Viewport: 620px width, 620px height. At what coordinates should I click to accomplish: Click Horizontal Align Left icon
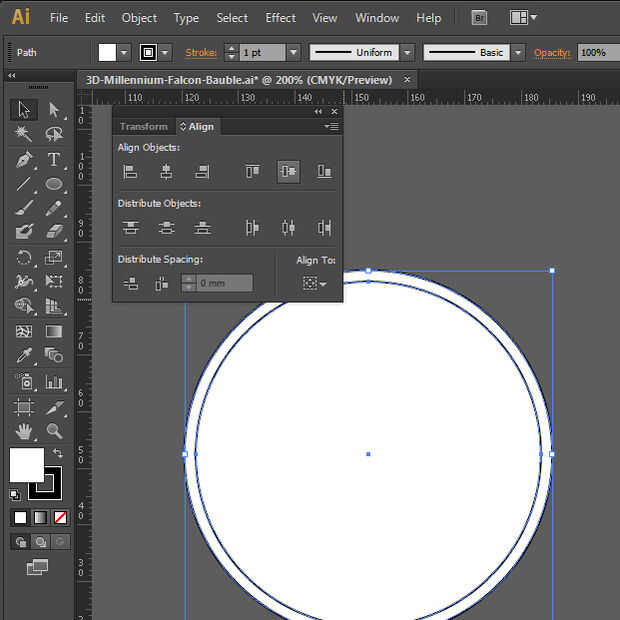click(130, 172)
